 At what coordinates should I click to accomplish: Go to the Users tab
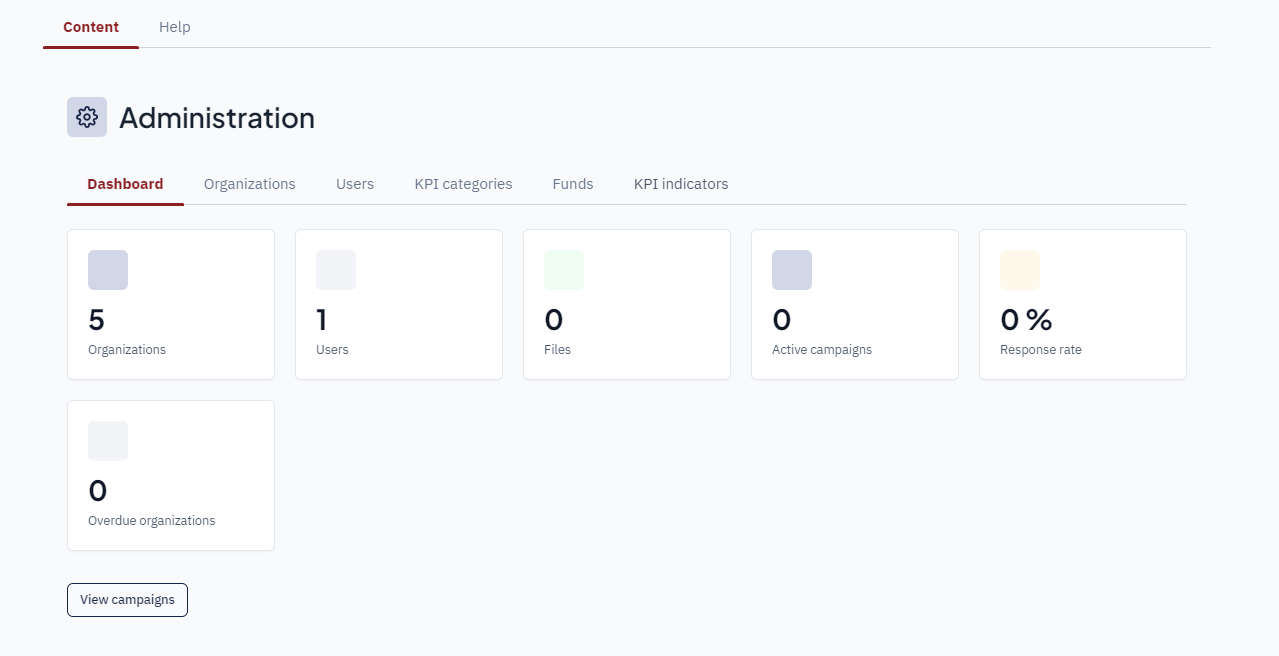(x=355, y=184)
